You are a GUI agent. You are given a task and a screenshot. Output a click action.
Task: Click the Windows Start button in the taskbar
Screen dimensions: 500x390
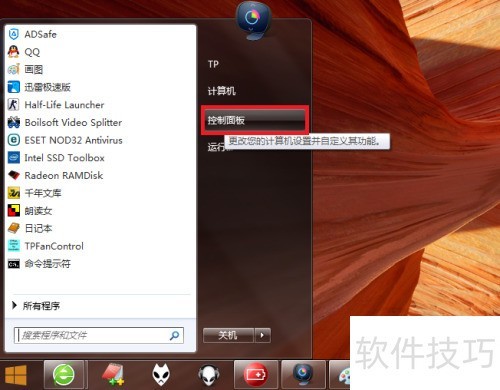[16, 375]
